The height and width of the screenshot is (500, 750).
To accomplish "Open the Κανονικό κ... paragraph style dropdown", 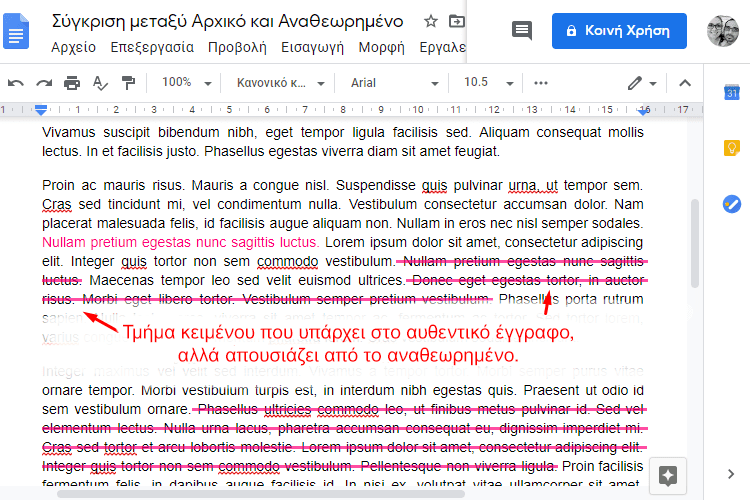I will click(281, 83).
